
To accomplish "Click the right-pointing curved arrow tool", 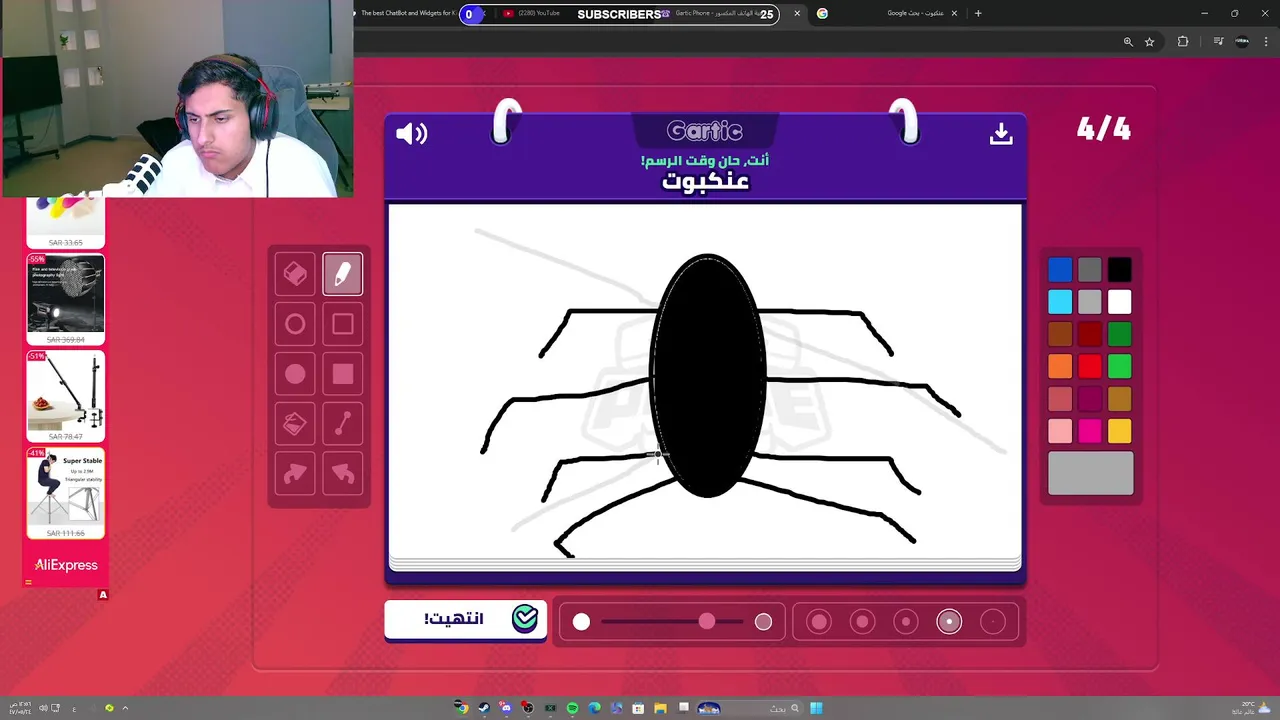I will click(295, 474).
